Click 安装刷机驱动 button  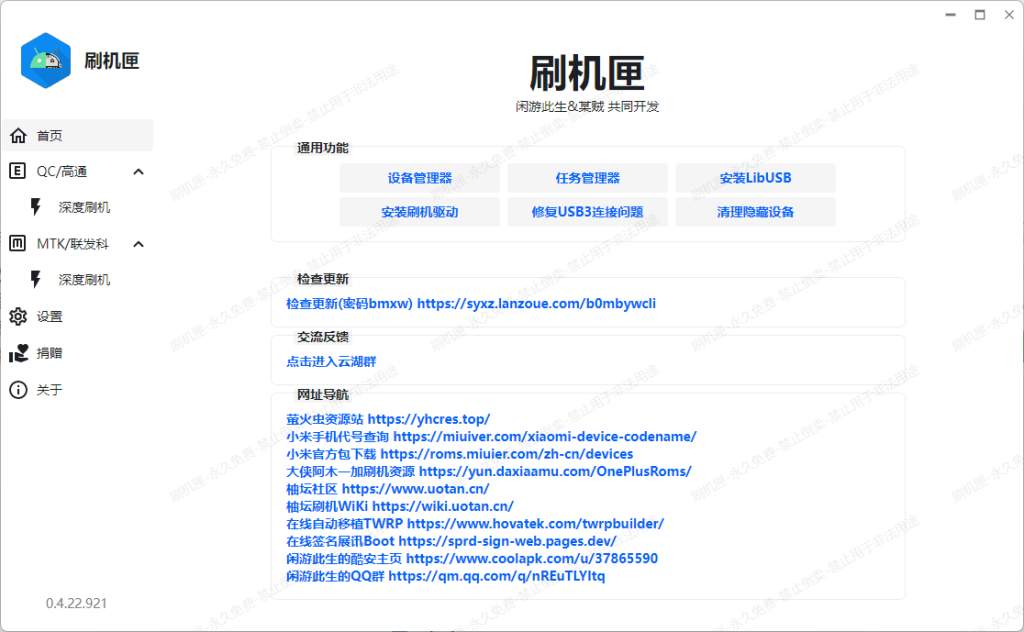pos(420,212)
